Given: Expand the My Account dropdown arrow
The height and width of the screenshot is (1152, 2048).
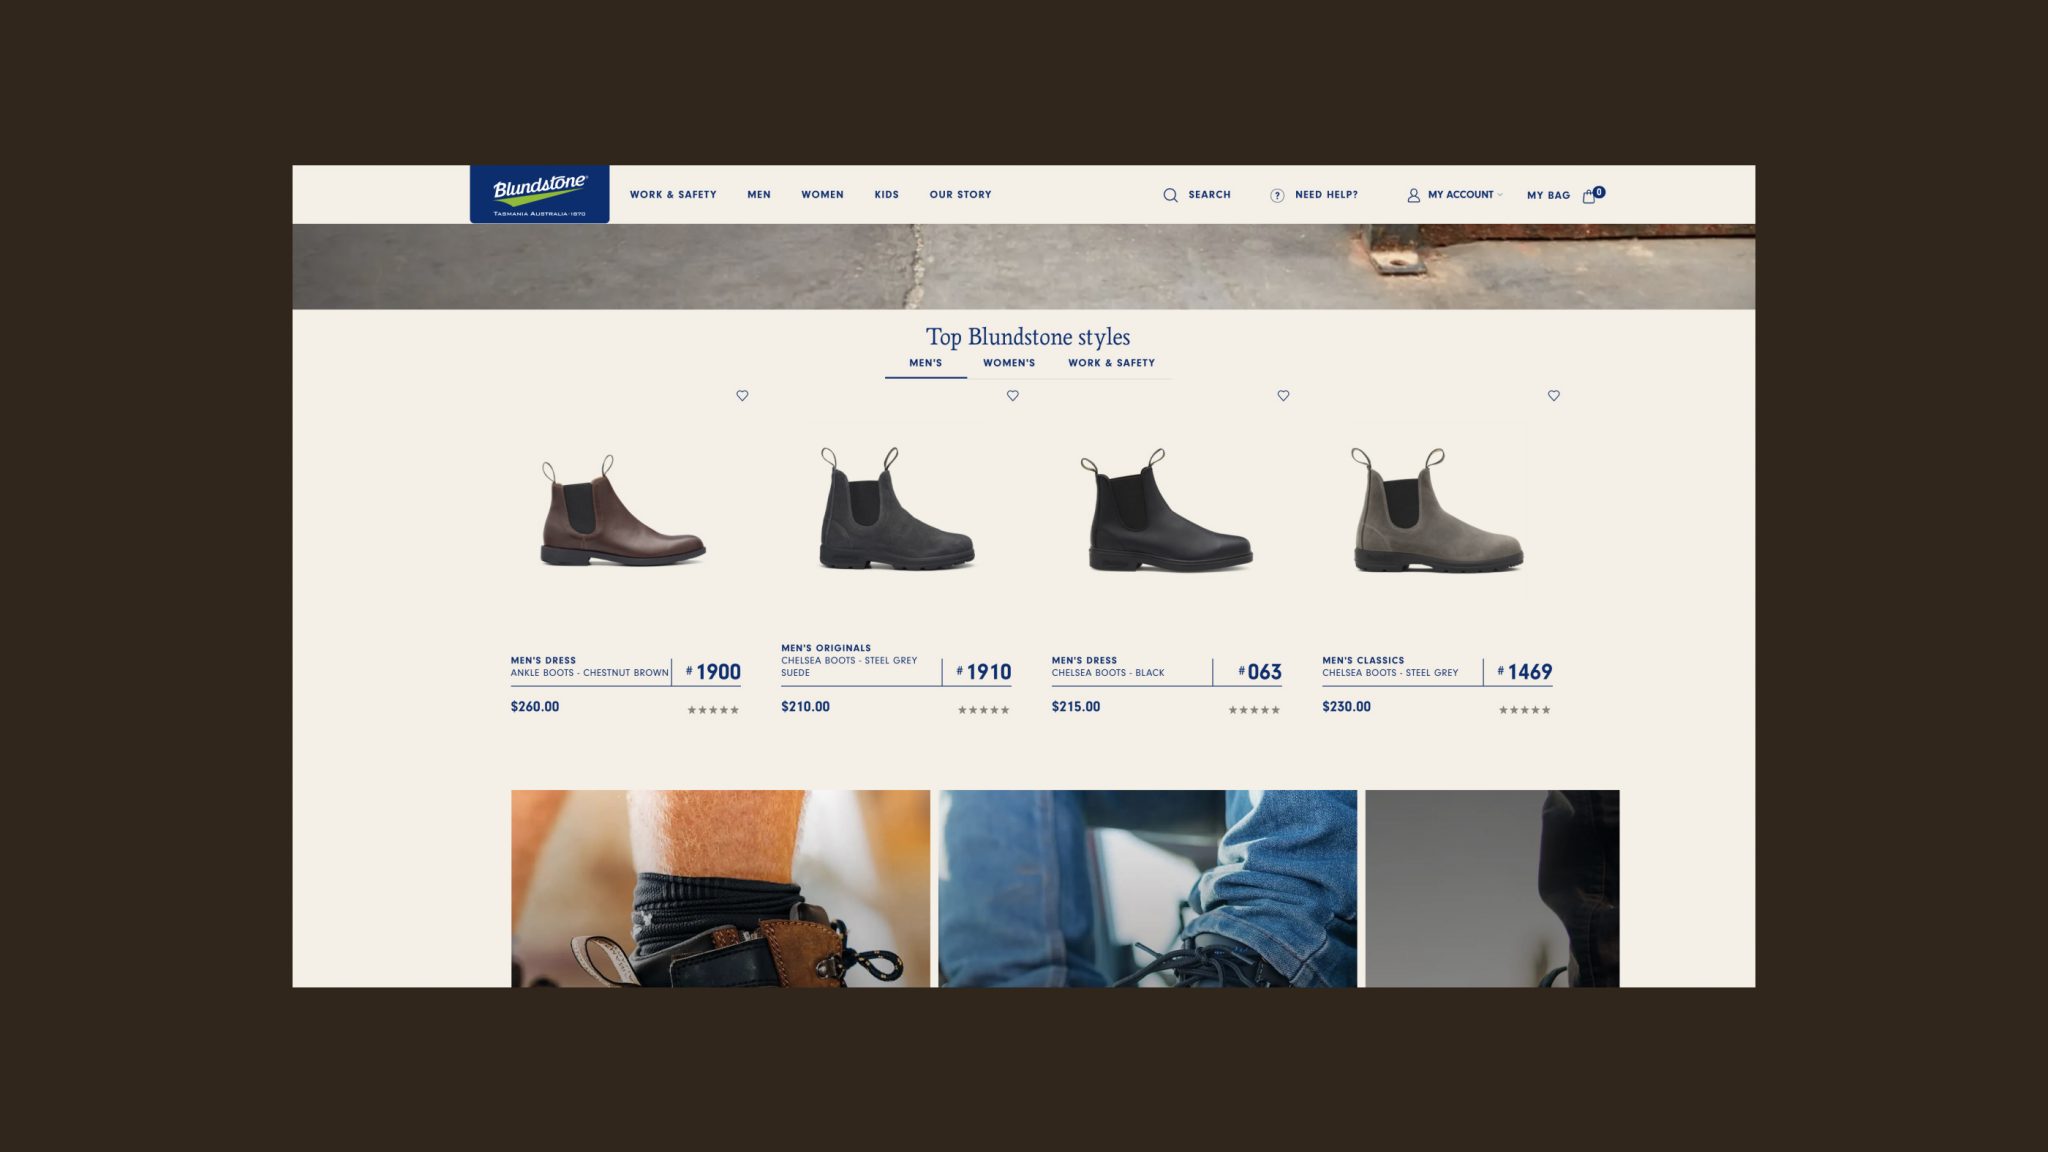Looking at the screenshot, I should [x=1500, y=195].
